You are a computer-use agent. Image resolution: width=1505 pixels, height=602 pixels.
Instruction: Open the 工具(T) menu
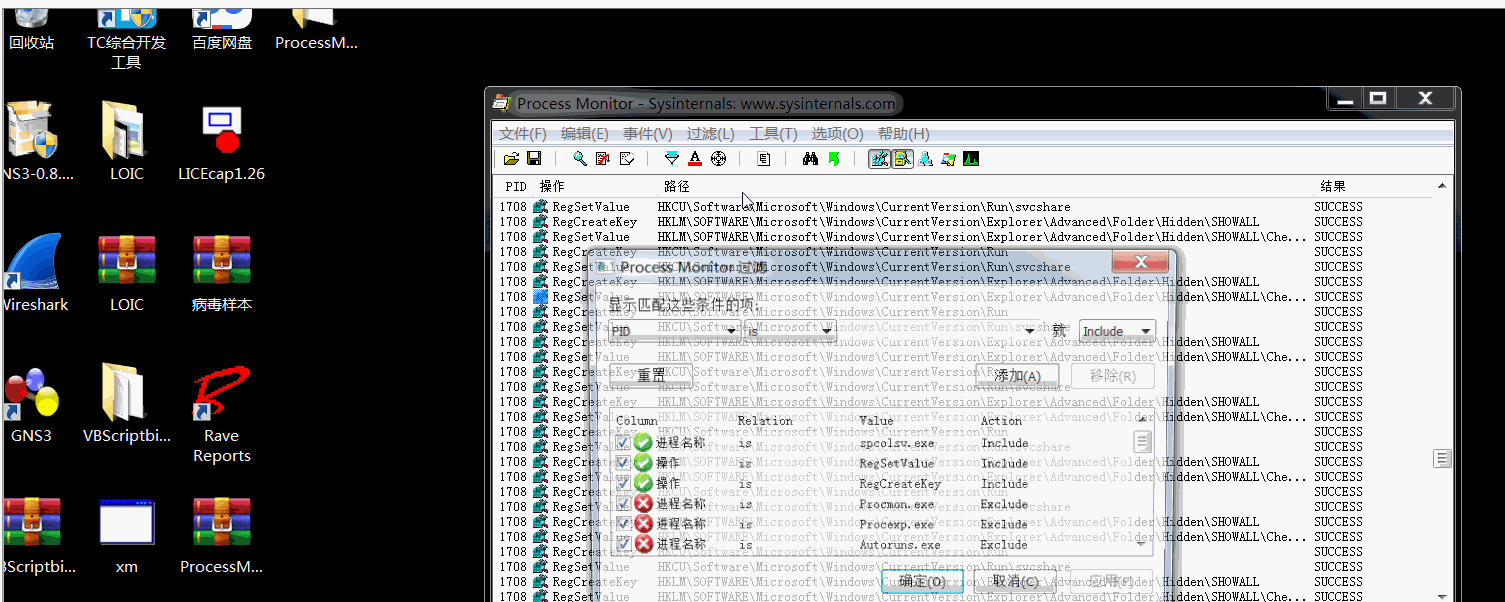click(x=773, y=134)
